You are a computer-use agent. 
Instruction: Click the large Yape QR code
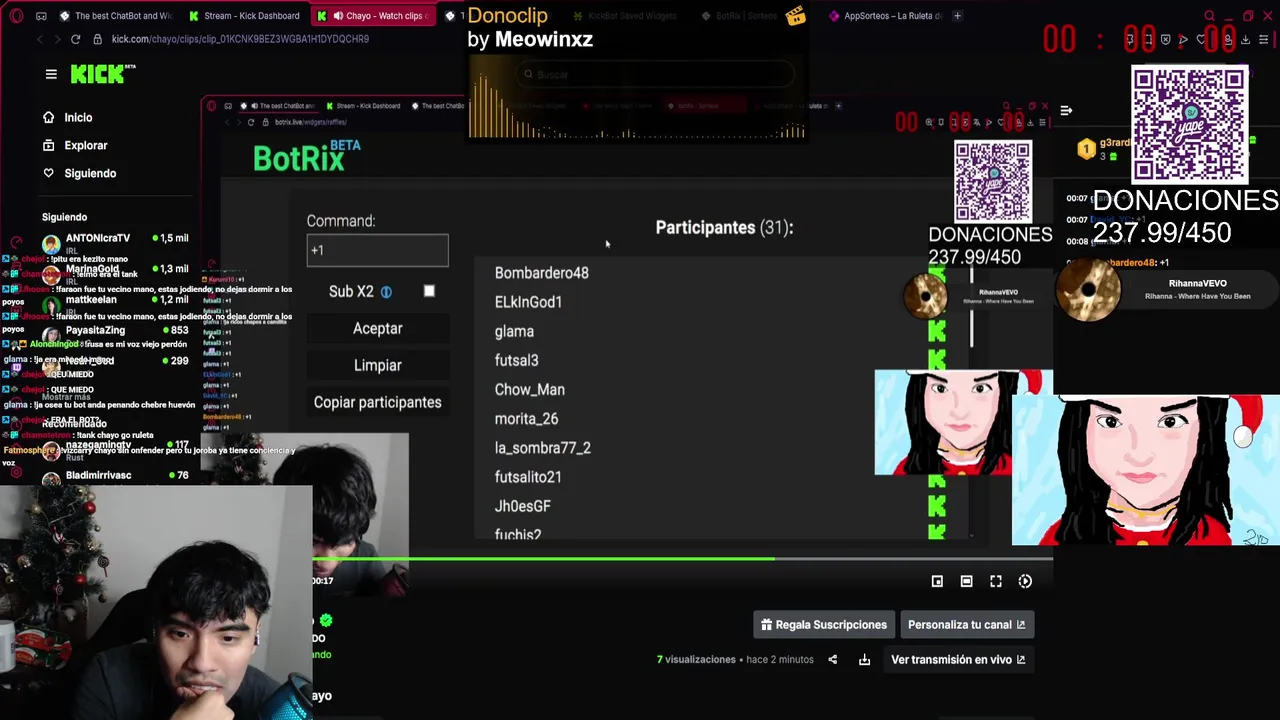[x=1190, y=125]
